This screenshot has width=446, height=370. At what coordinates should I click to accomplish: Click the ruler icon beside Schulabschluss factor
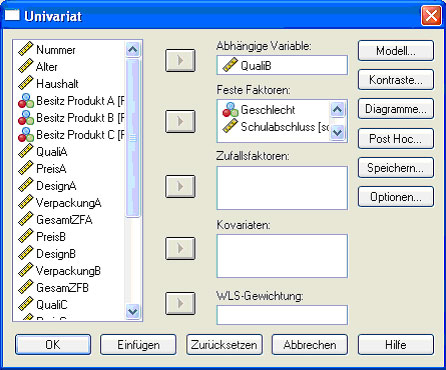[x=230, y=126]
